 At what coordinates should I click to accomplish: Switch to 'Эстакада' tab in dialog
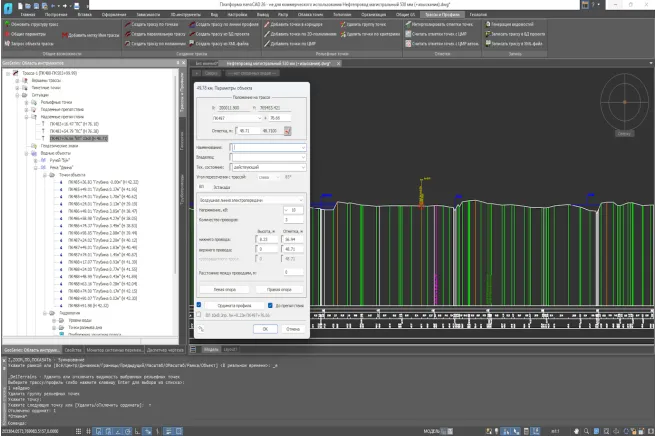pos(222,186)
